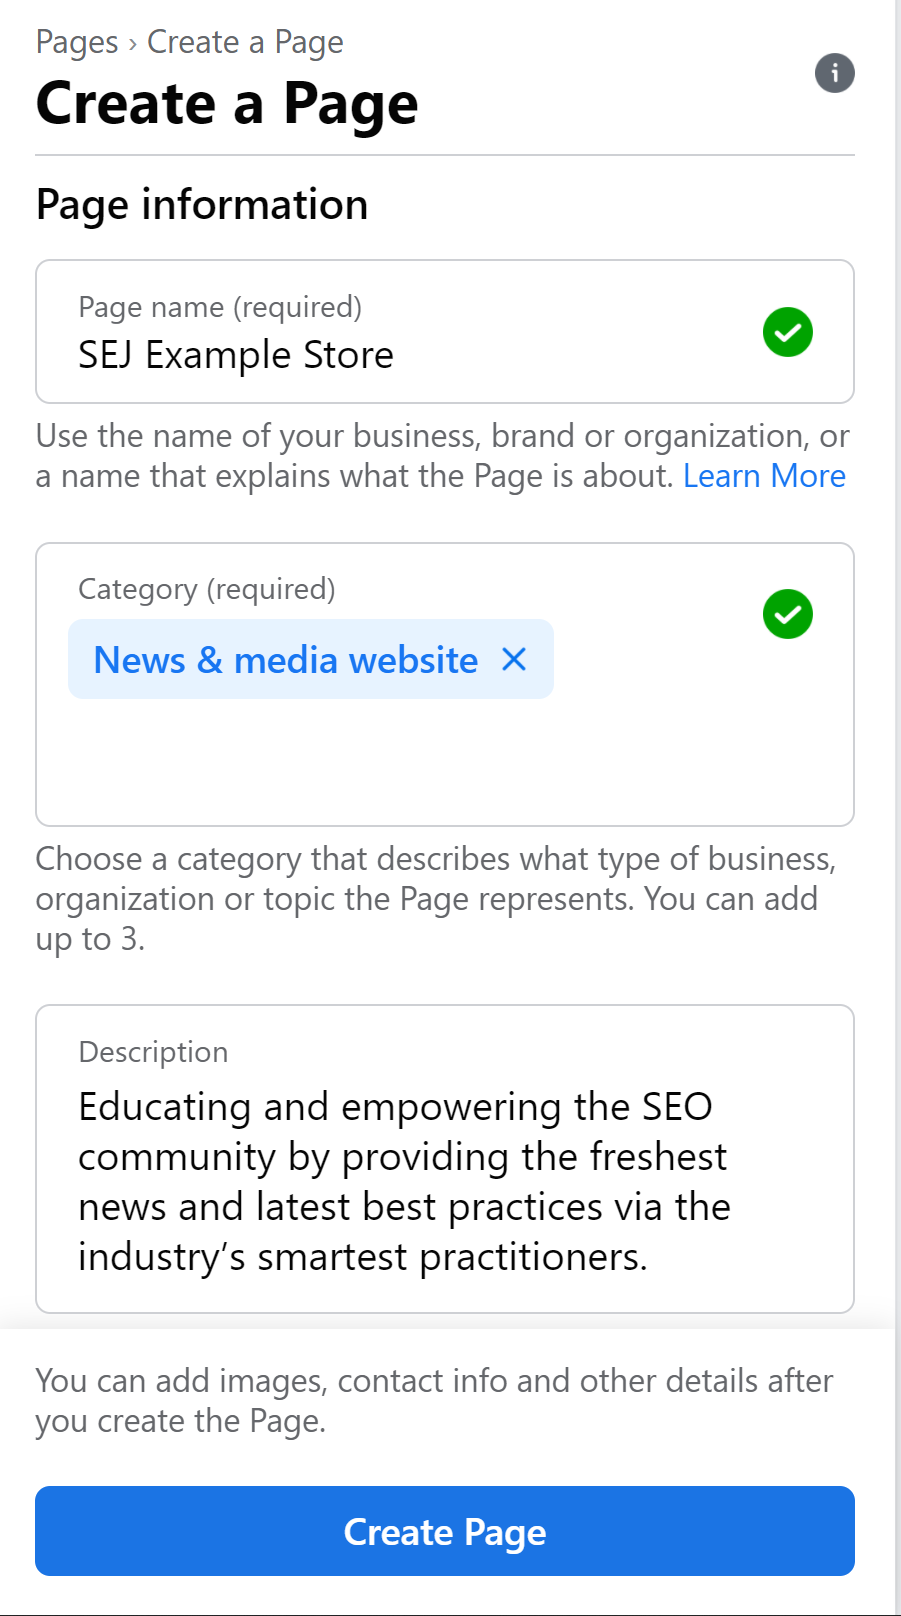Navigate back via the Pages breadcrumb

pyautogui.click(x=75, y=42)
